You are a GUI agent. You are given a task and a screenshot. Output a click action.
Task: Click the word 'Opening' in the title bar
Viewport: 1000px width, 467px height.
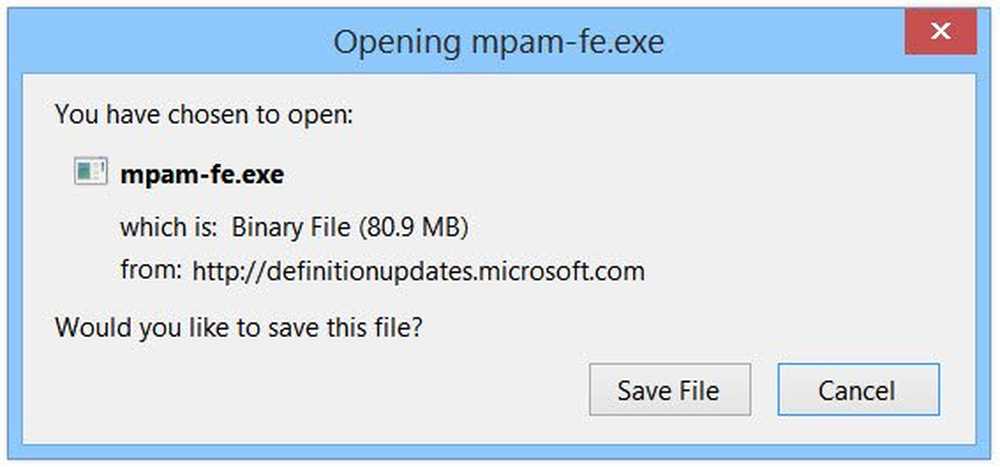[391, 43]
